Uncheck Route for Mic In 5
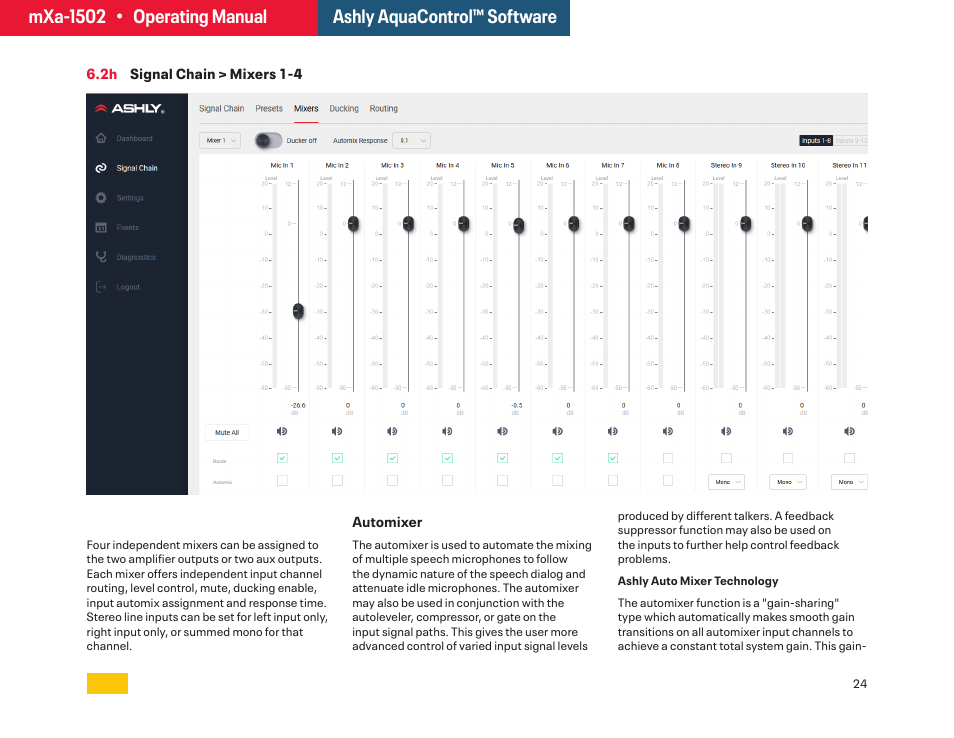The width and height of the screenshot is (954, 738). tap(503, 458)
